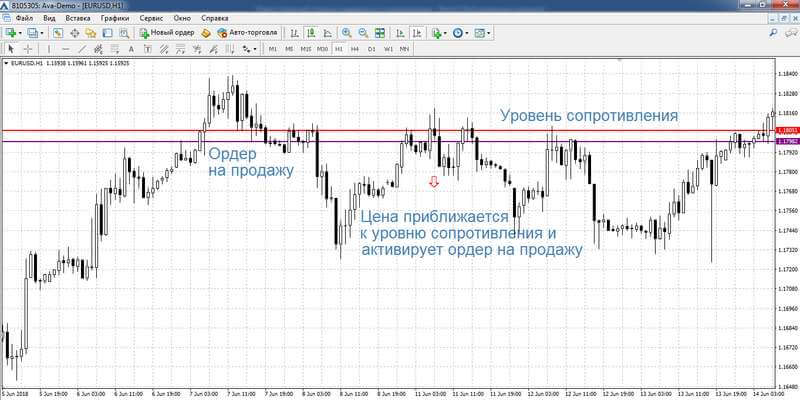Select the arrow cursor tool

11,49
